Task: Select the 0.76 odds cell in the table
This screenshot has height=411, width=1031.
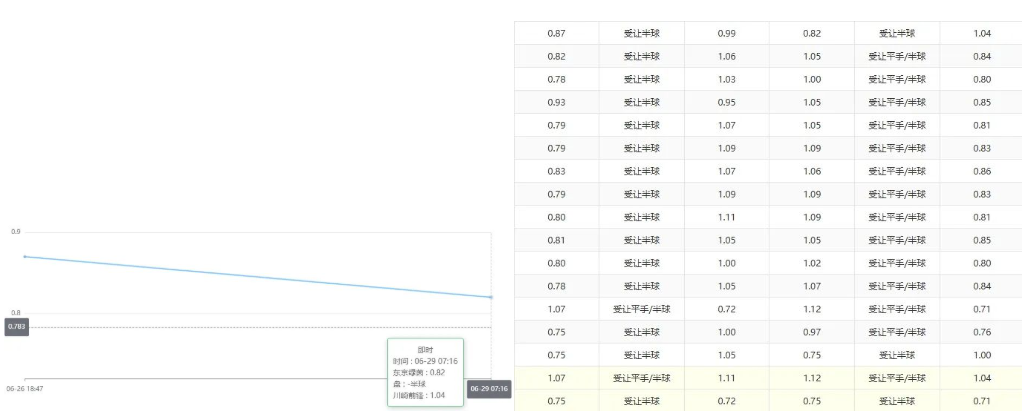Action: click(982, 332)
